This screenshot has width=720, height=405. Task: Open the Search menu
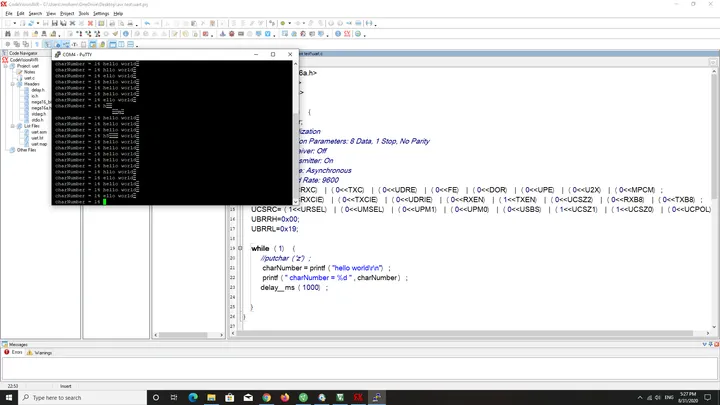click(x=35, y=13)
